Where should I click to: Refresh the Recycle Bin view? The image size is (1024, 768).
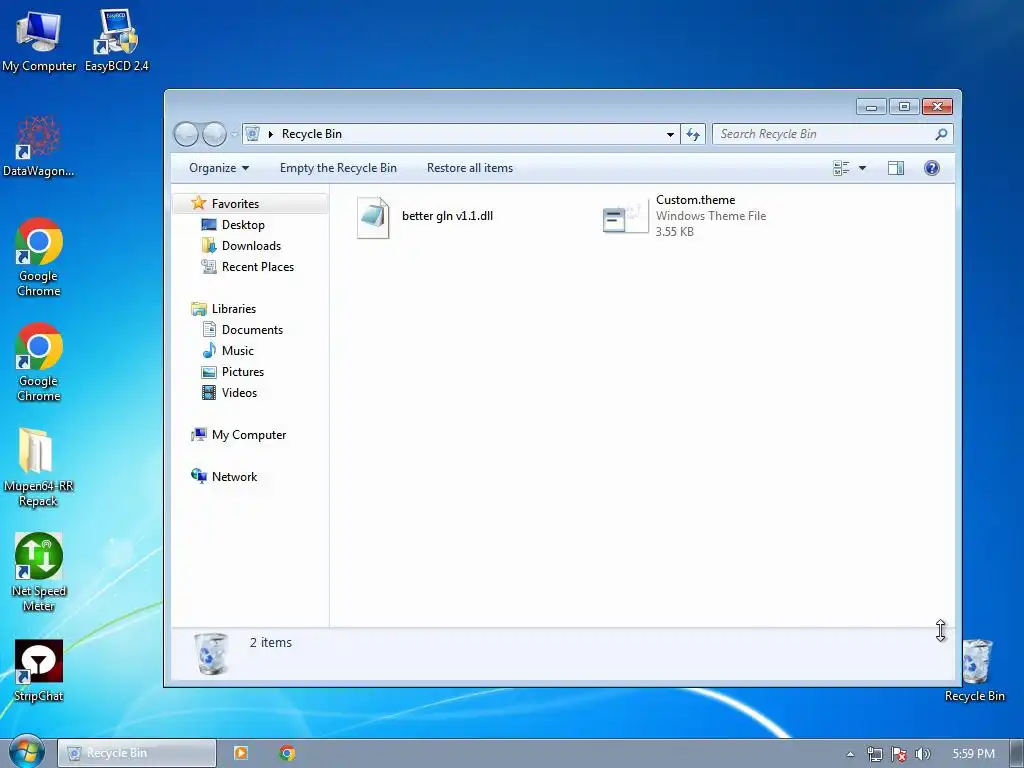693,134
